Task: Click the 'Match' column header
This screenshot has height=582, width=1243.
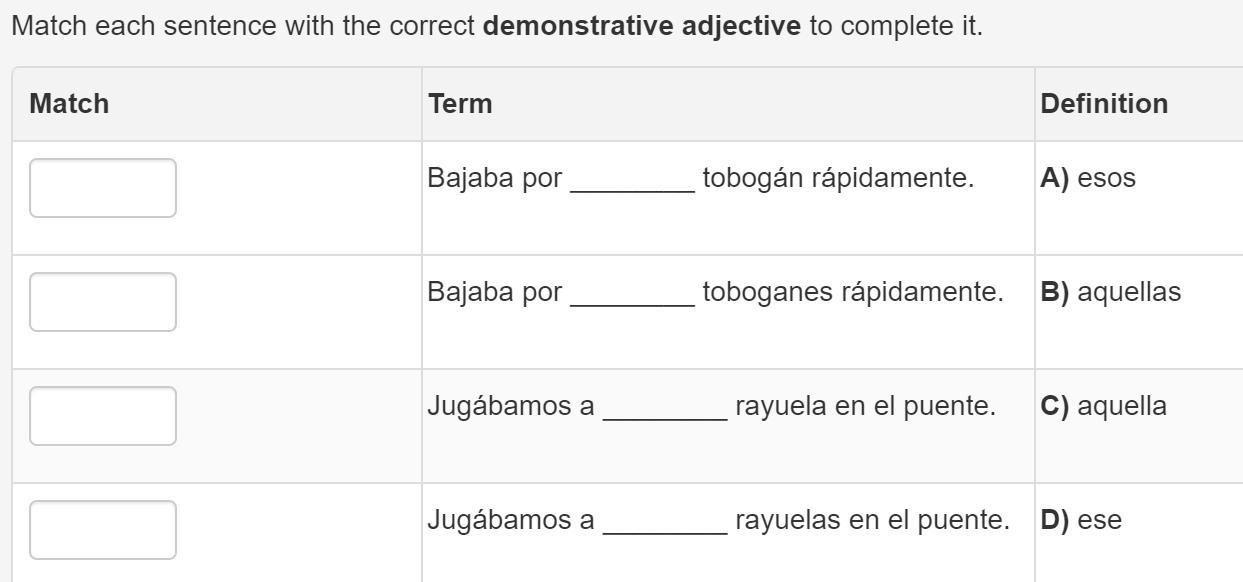Action: tap(69, 103)
